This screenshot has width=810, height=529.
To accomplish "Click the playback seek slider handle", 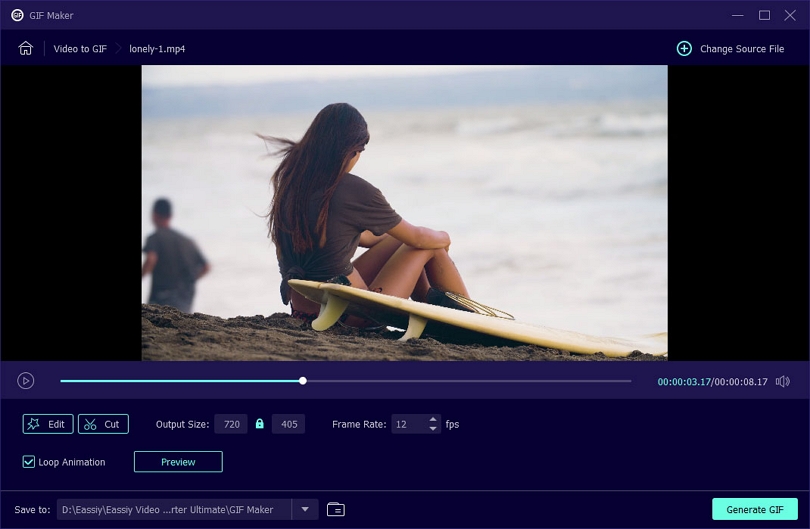I will tap(303, 381).
